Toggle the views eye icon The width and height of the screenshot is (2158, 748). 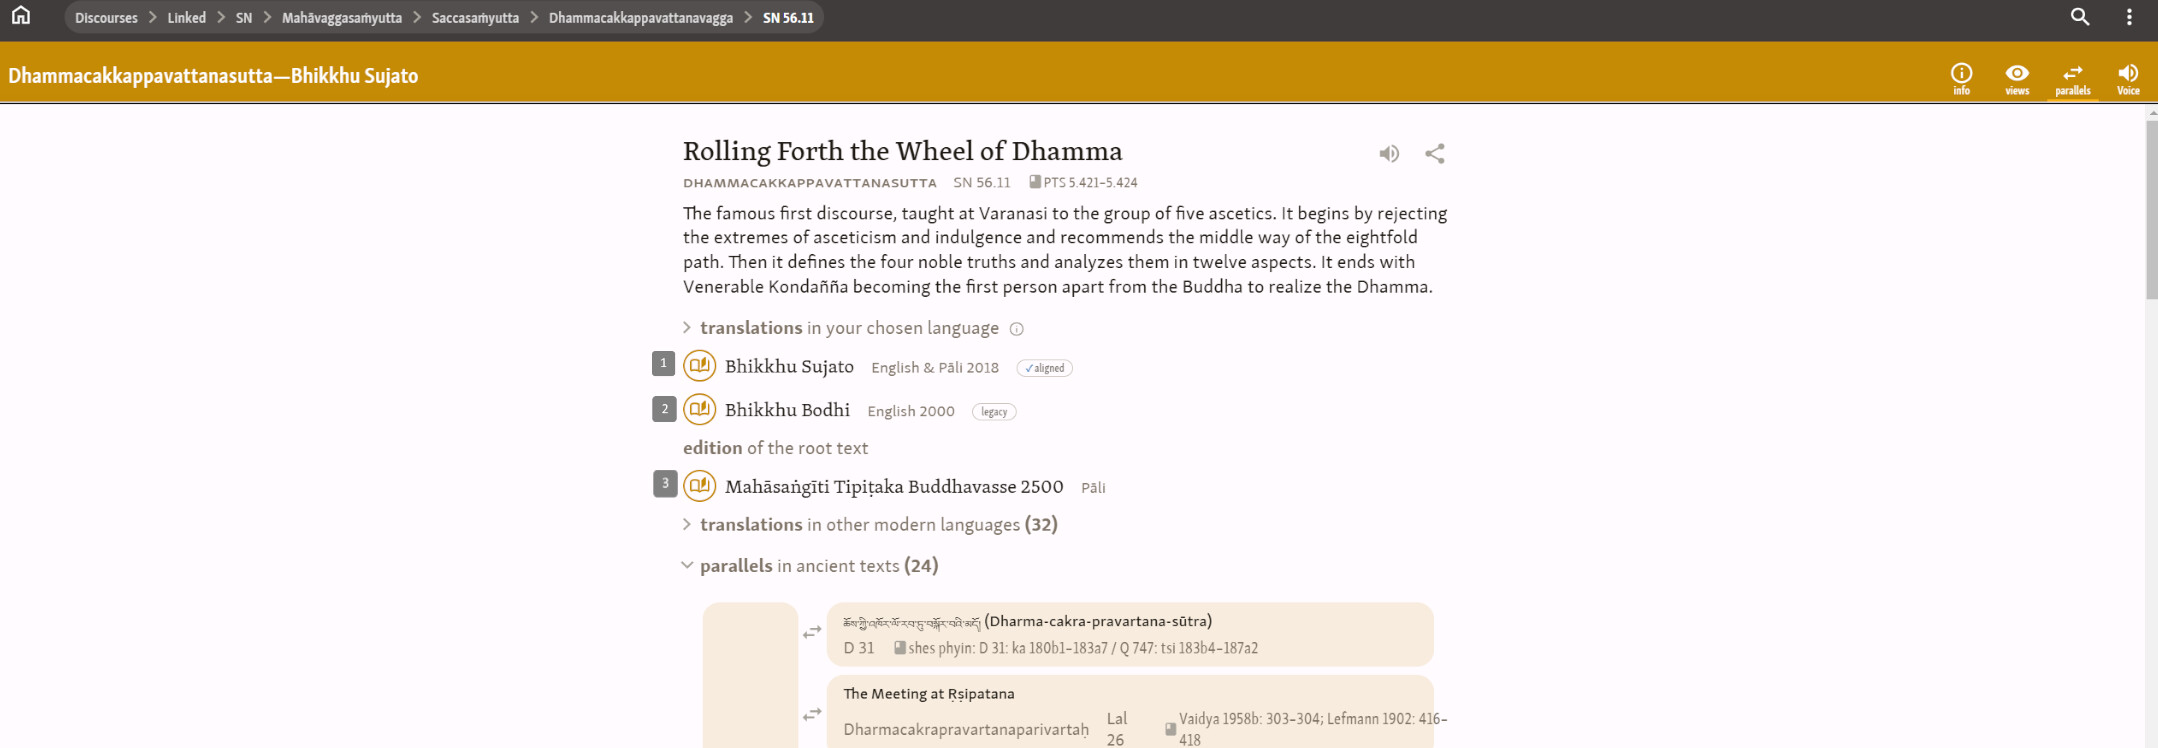2017,77
